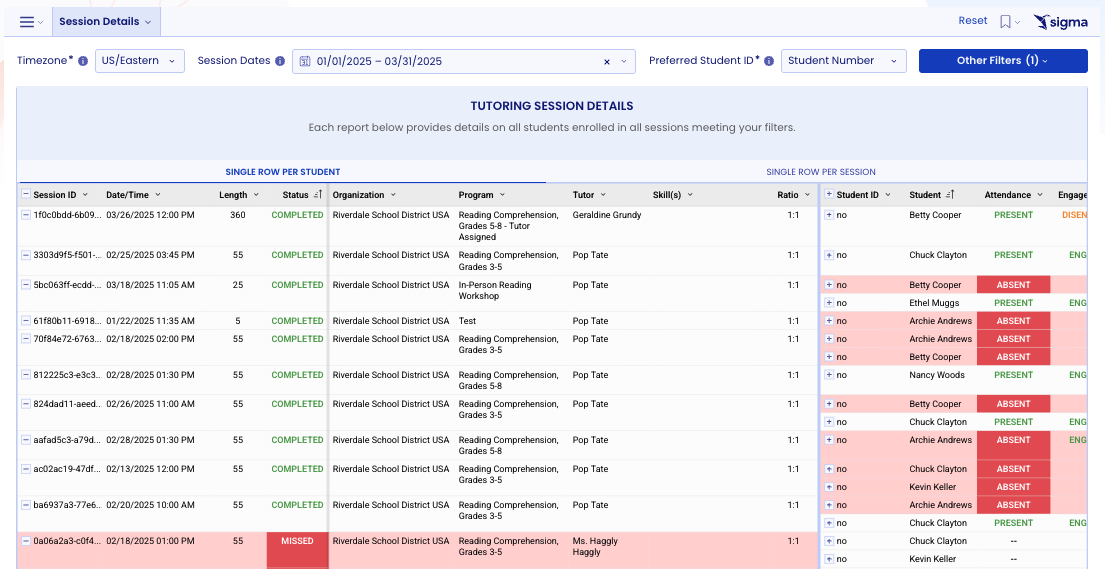
Task: Click the sort icon on Status column
Action: coord(318,195)
